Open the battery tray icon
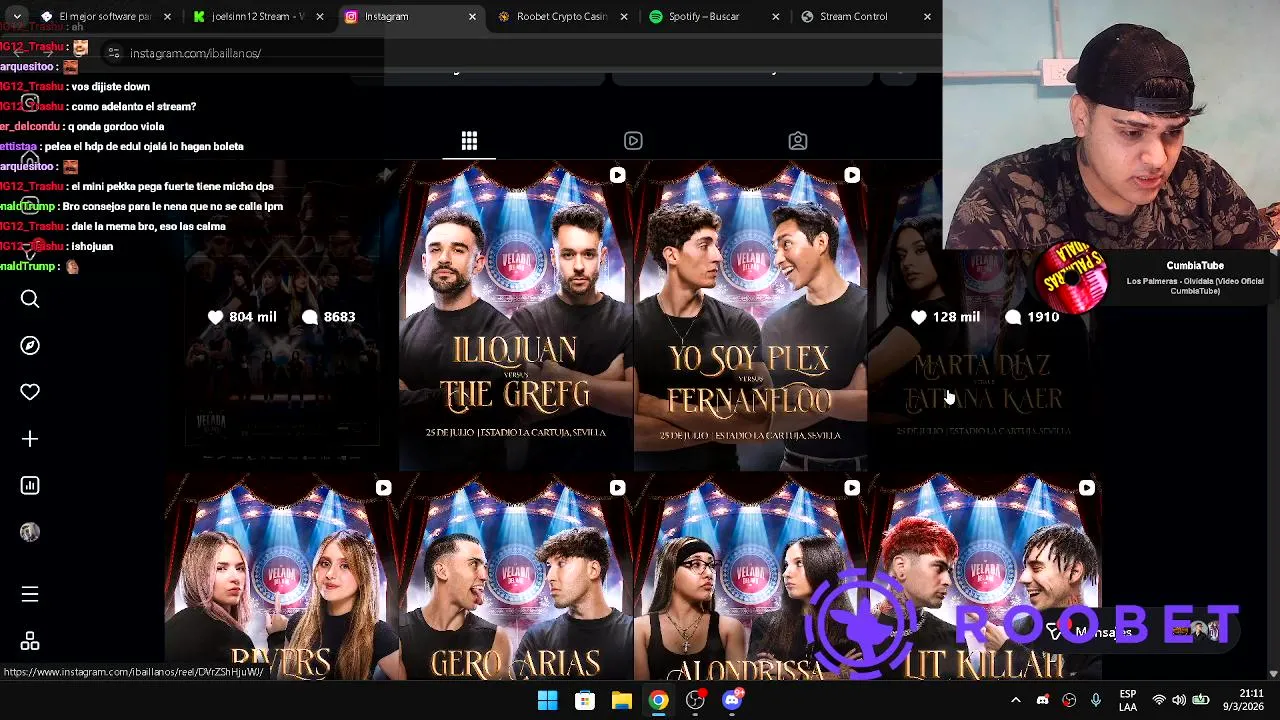 [x=1201, y=700]
